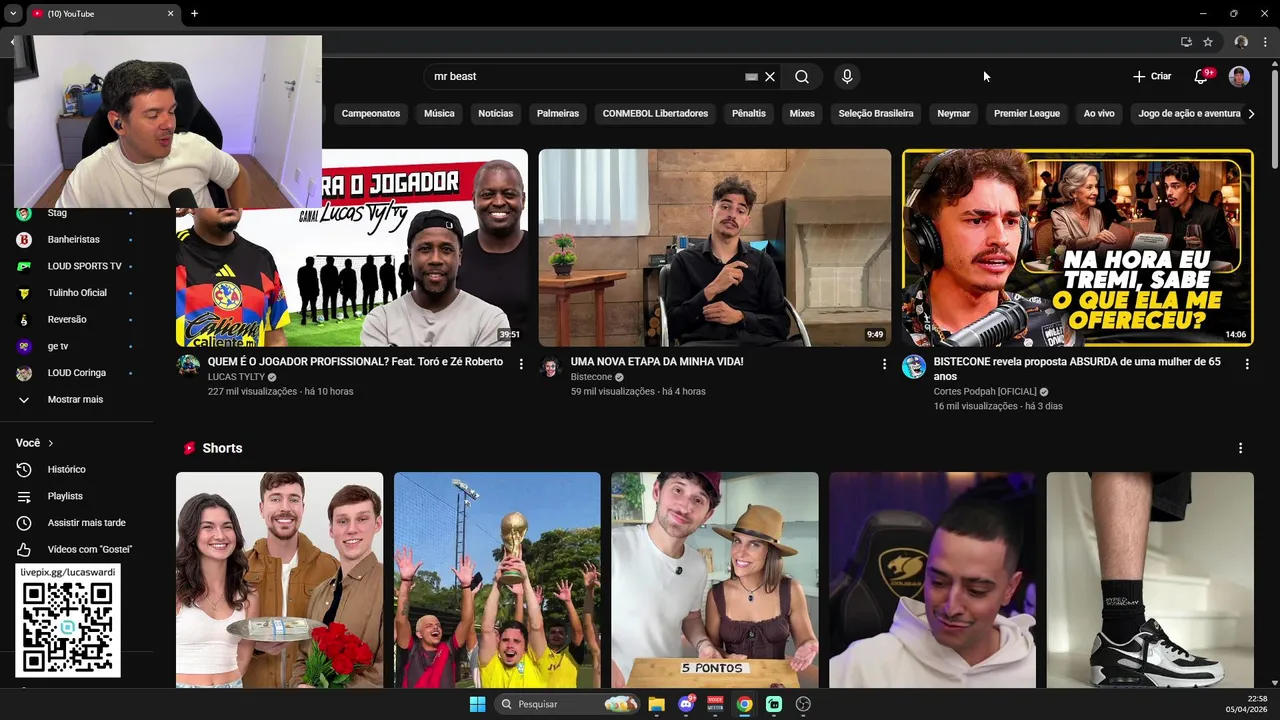The image size is (1280, 720).
Task: Click title 'BISTECONE revela proposta ABSURDA'
Action: (1077, 369)
